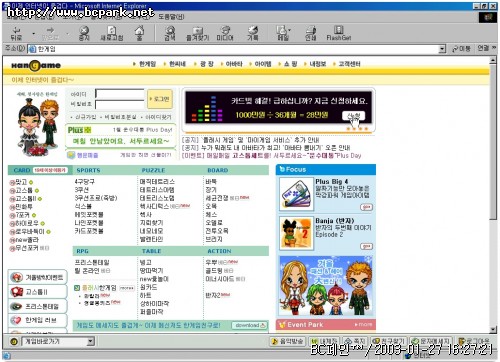Open the 매직테트리스 puzzle game link
This screenshot has width=500, height=362.
point(157,182)
